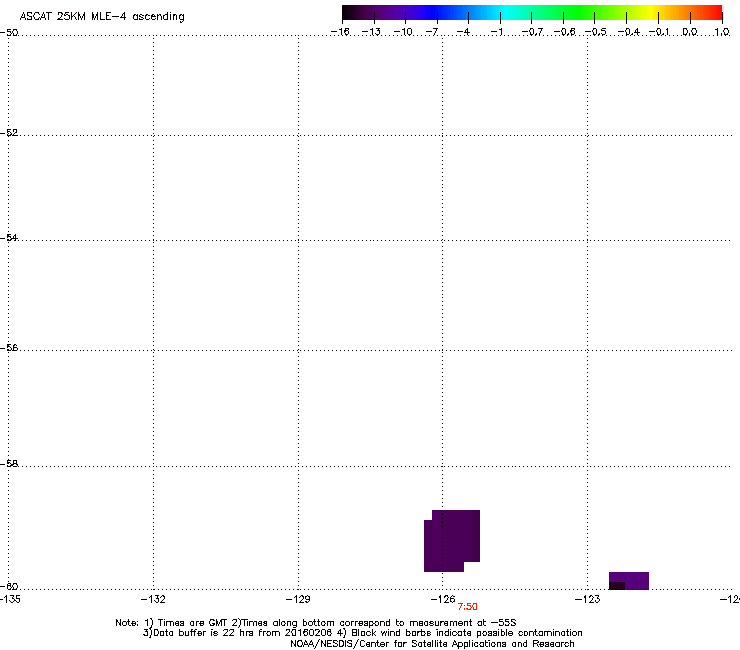Click the color bar label '-10'
This screenshot has height=650, width=740.
403,32
